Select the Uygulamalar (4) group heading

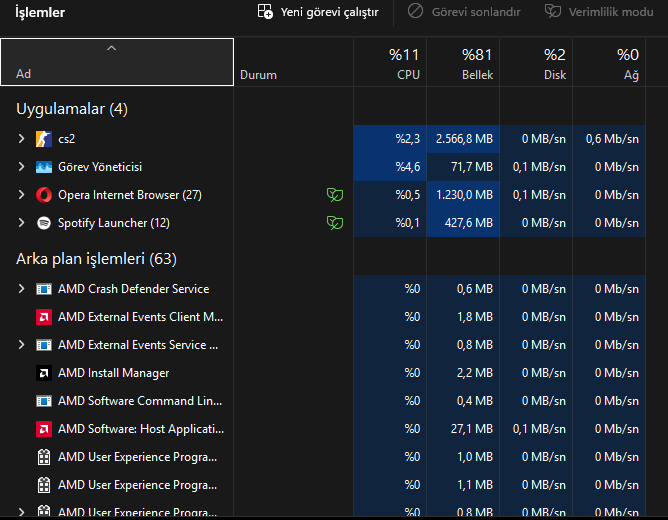[72, 109]
